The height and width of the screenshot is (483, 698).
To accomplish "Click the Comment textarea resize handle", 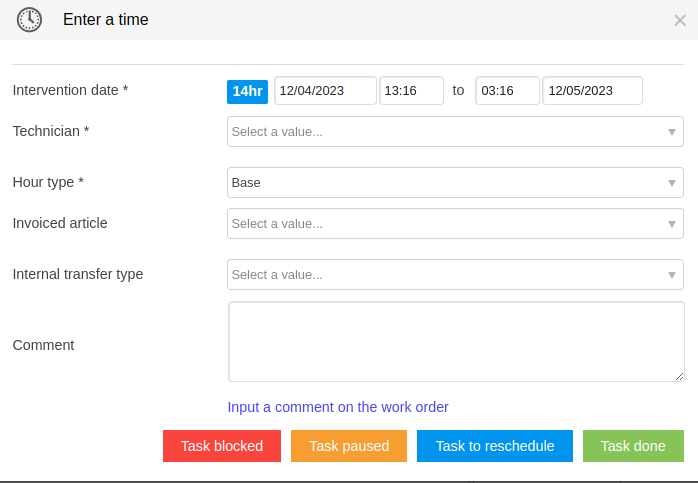I will [679, 377].
